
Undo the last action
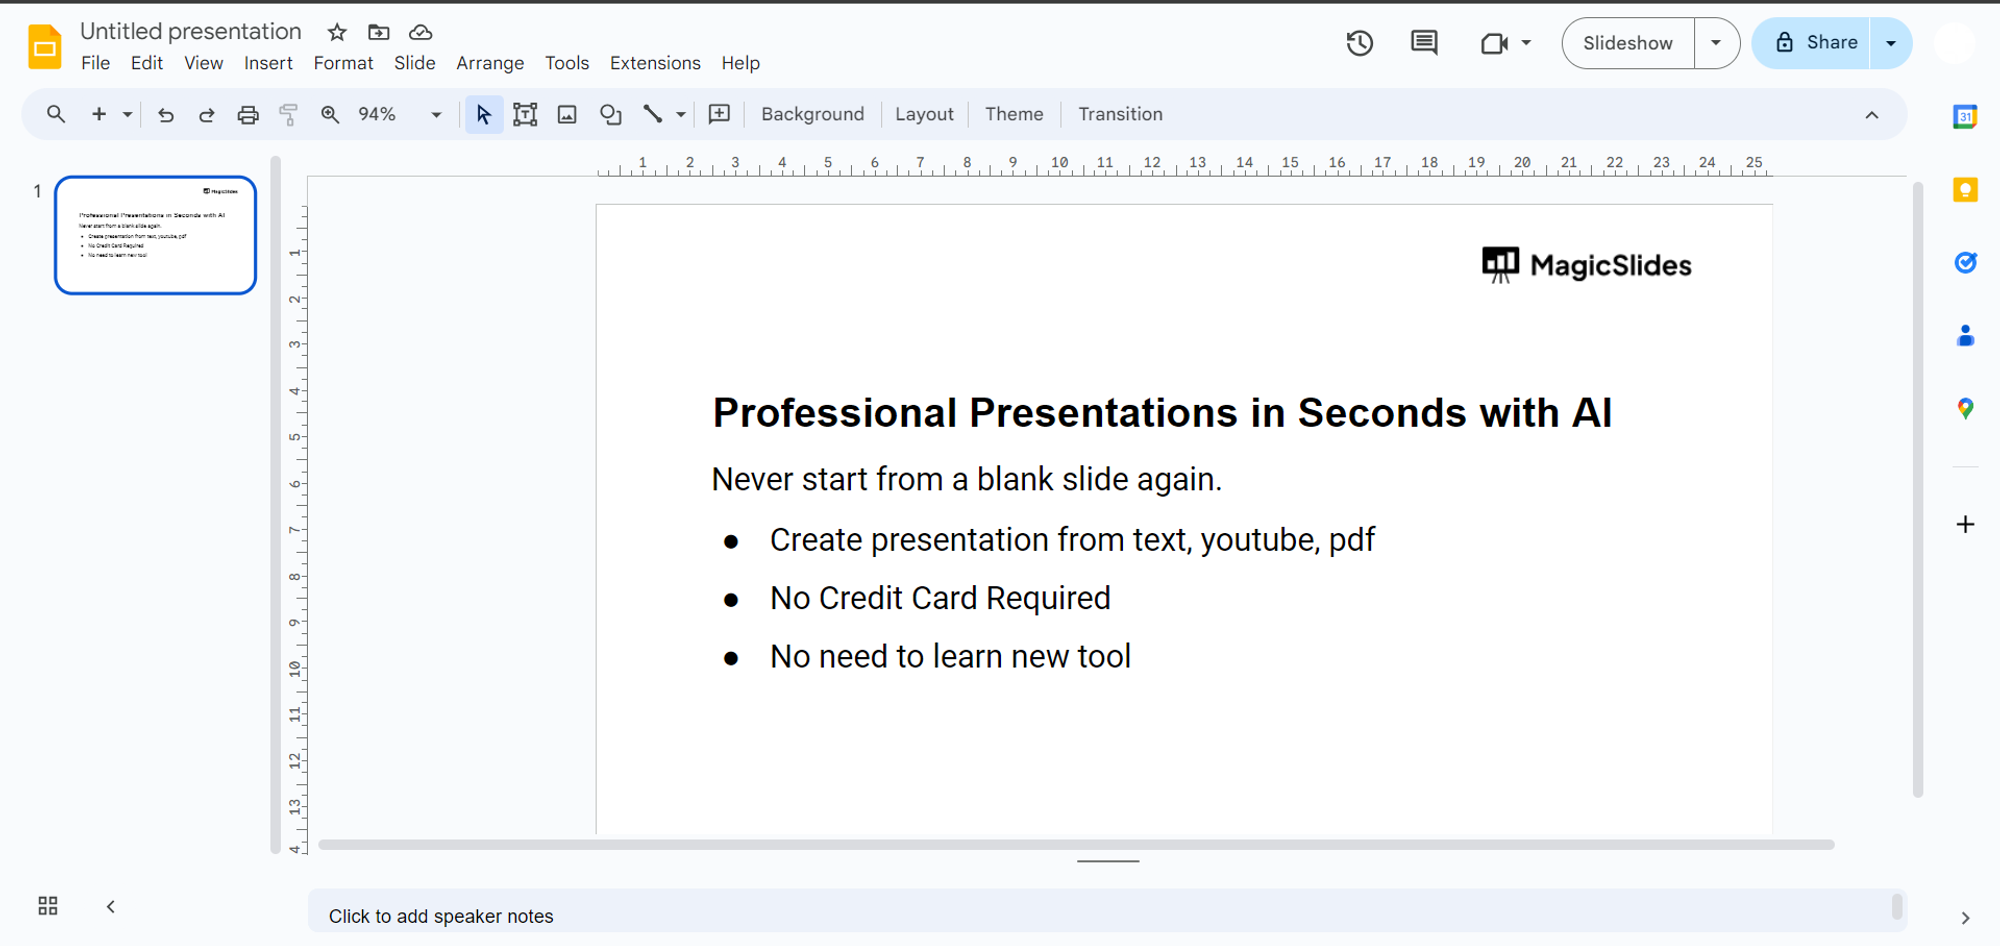point(166,114)
